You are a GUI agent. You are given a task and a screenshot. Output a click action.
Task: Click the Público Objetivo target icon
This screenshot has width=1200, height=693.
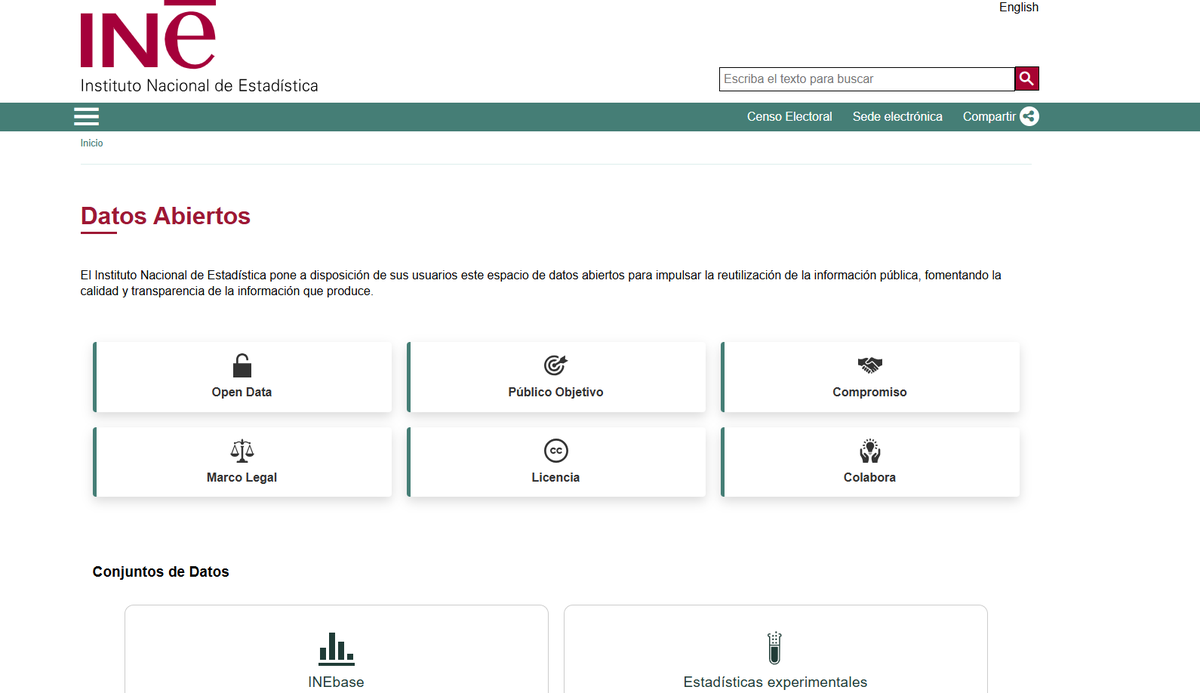(555, 365)
